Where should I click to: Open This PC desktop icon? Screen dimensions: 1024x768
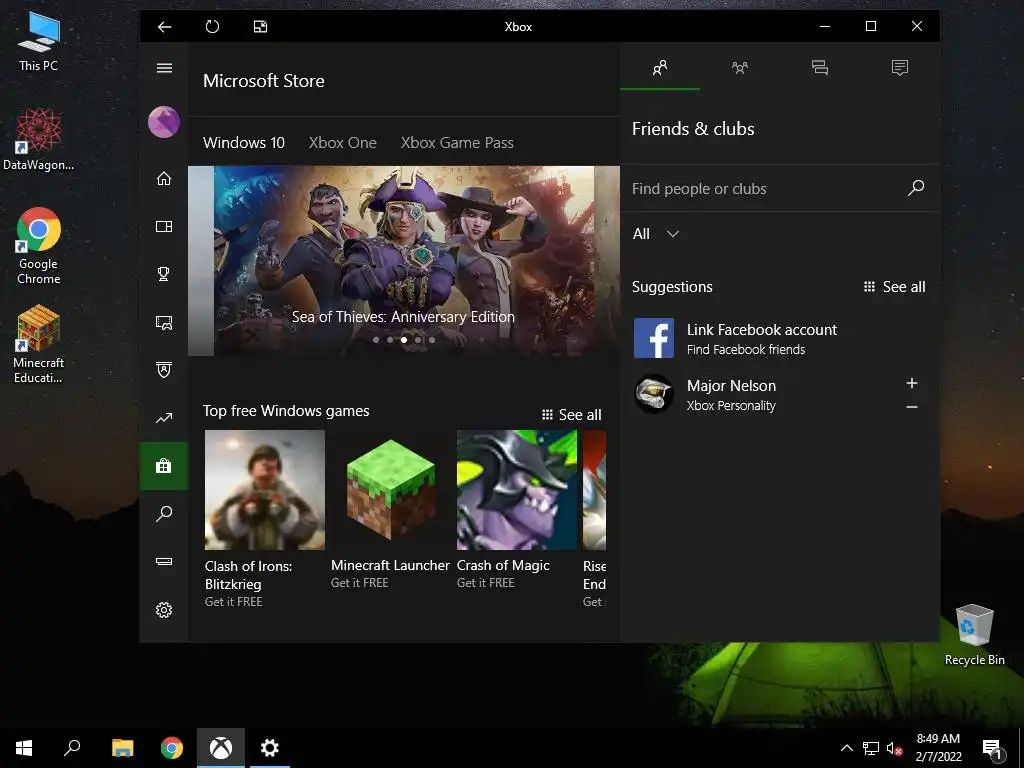tap(39, 42)
